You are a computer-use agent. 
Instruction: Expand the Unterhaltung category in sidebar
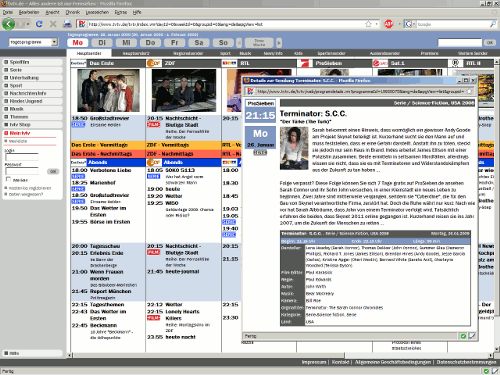point(33,78)
